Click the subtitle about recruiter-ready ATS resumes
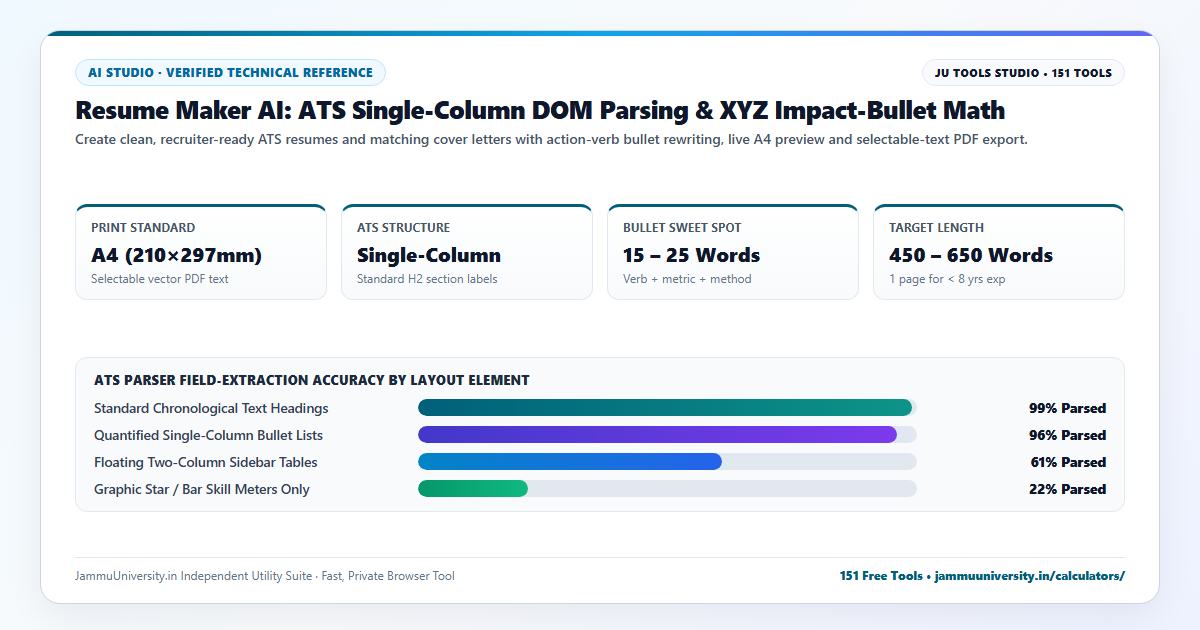1200x630 pixels. [x=551, y=140]
